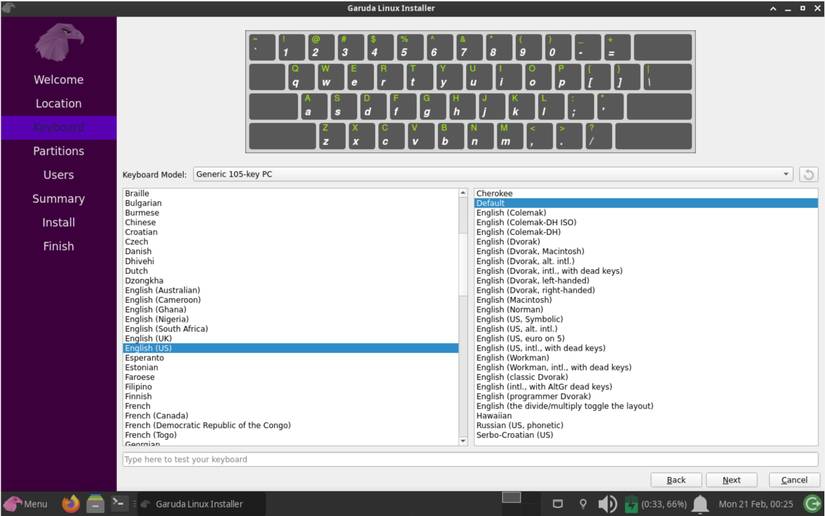Viewport: 825px width, 516px height.
Task: Select the Summary step in sidebar
Action: point(58,198)
